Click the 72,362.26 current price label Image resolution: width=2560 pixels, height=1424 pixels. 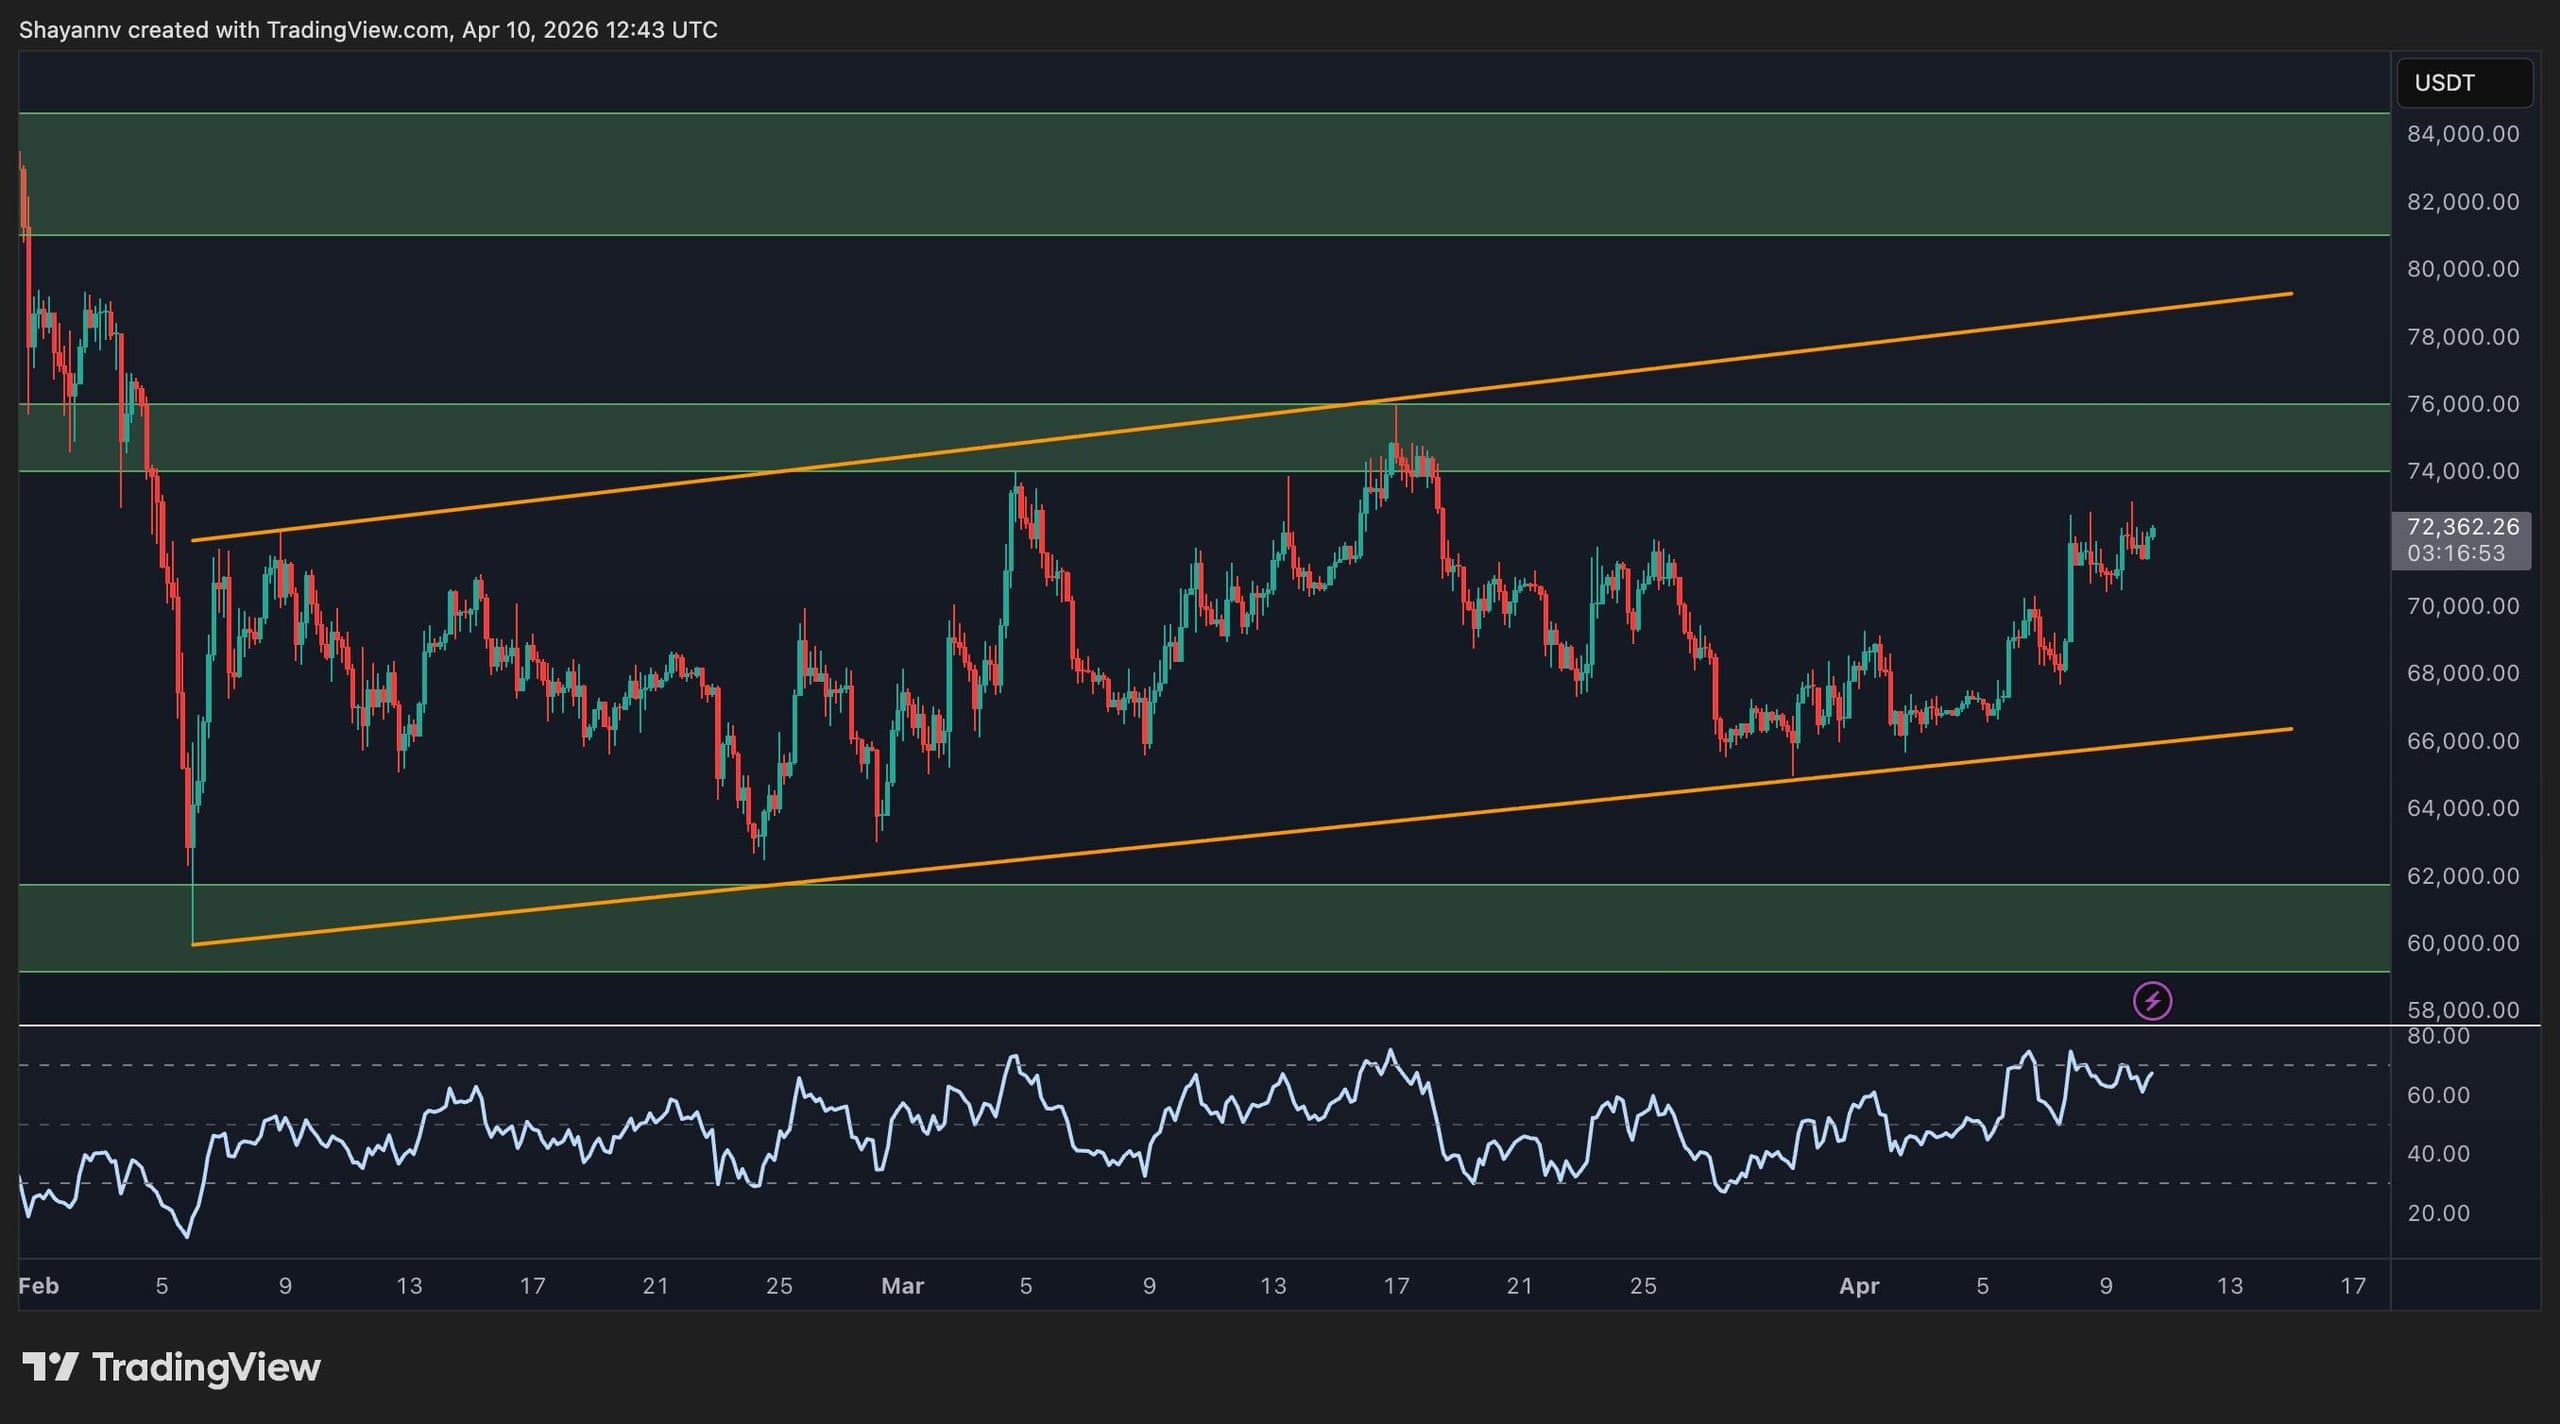pyautogui.click(x=2462, y=527)
